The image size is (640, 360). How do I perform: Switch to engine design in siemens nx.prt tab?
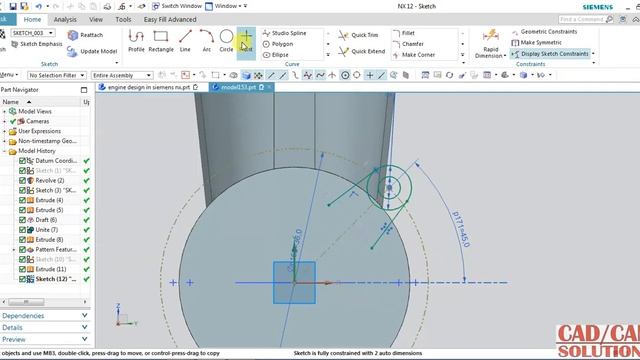149,87
